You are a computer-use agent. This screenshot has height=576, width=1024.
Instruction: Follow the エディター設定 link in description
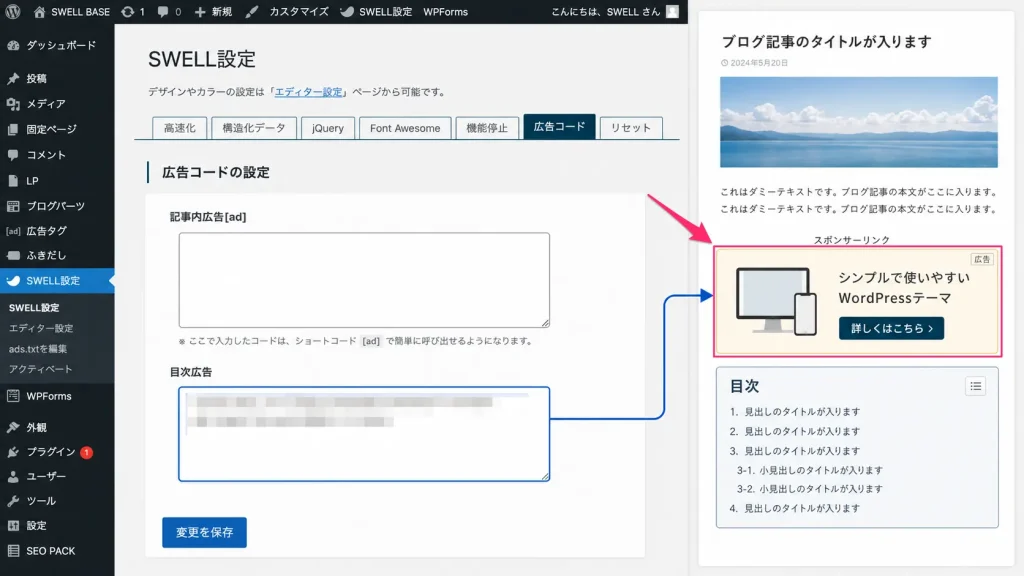click(x=308, y=92)
